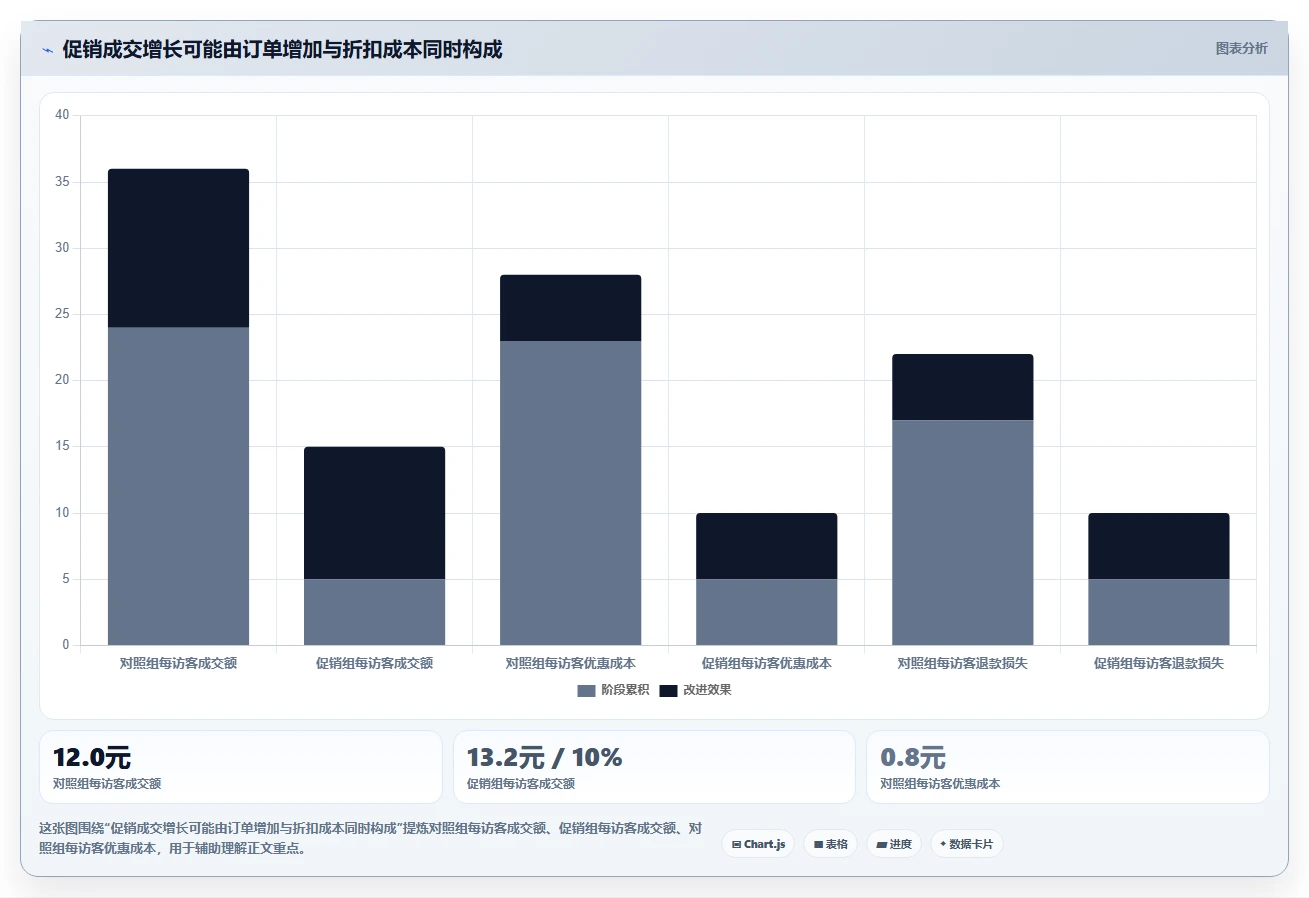Screen dimensions: 1309x898
Task: Click the gray segment of 促销组每访客优惠成本 bar
Action: (x=766, y=612)
